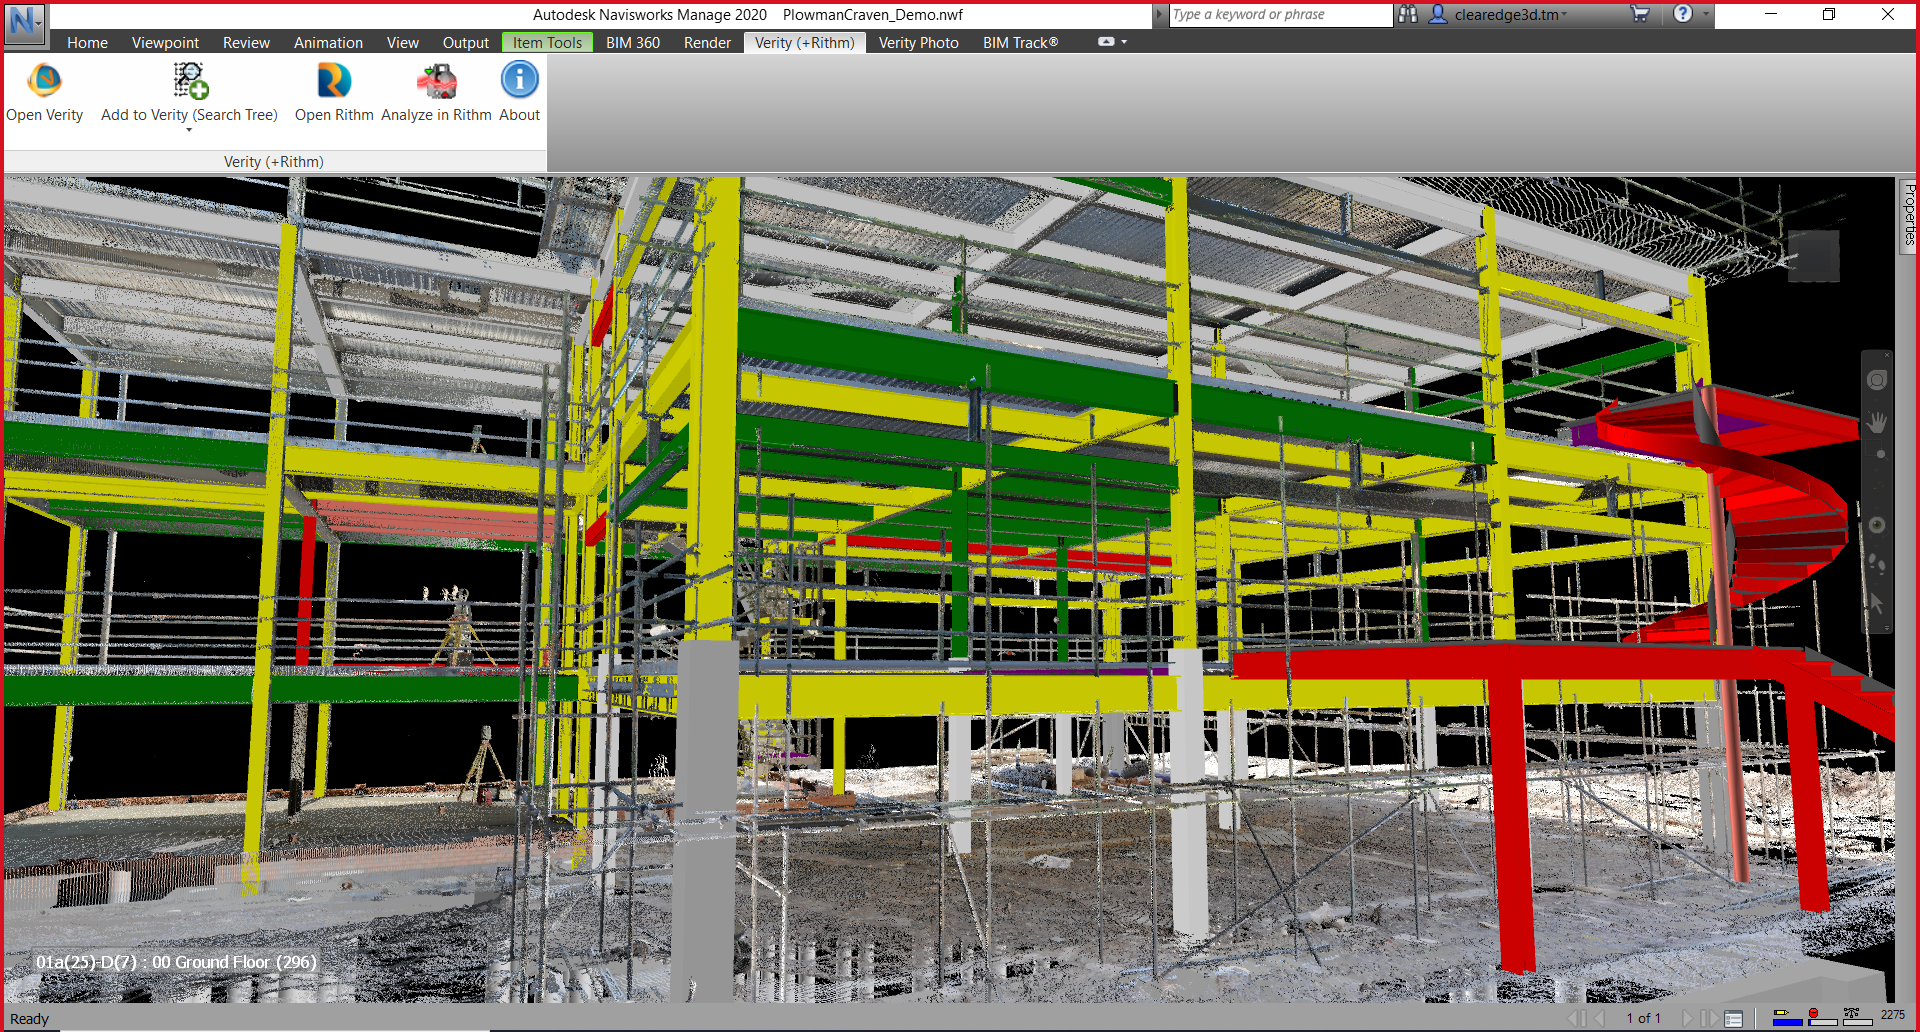This screenshot has height=1032, width=1920.
Task: Open the Home ribbon tab
Action: (x=87, y=42)
